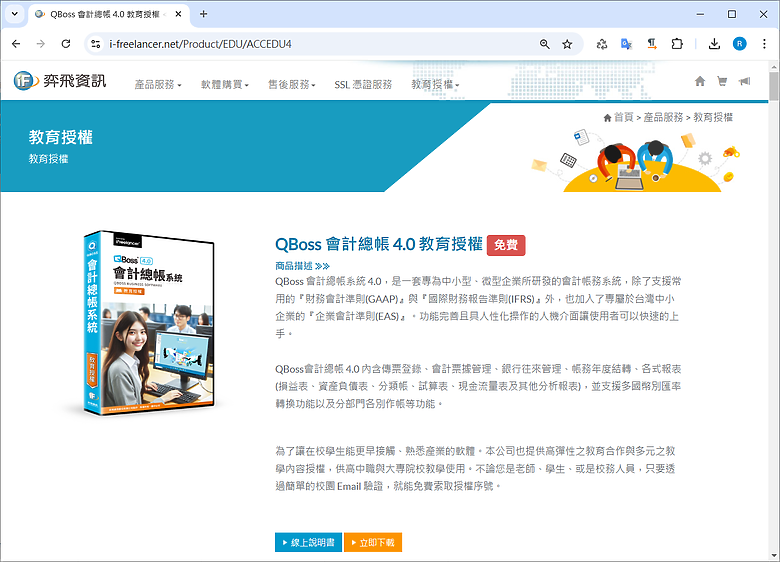Click the megaphone announcements icon
This screenshot has height=562, width=780.
click(744, 81)
